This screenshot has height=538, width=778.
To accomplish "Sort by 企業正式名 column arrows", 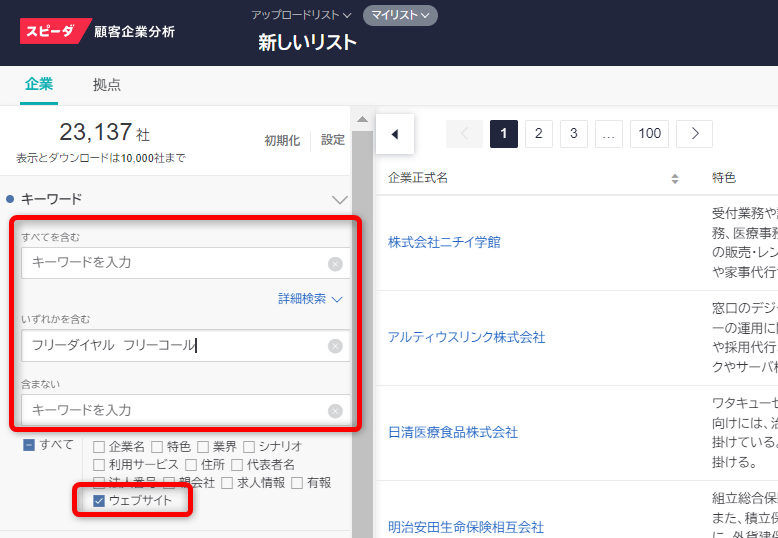I will [x=675, y=179].
